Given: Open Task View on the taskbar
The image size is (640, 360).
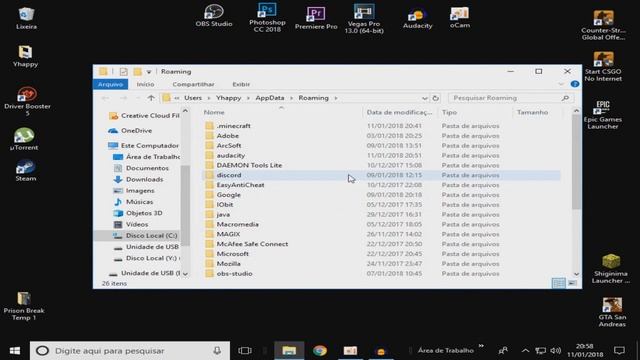Looking at the screenshot, I should point(245,351).
